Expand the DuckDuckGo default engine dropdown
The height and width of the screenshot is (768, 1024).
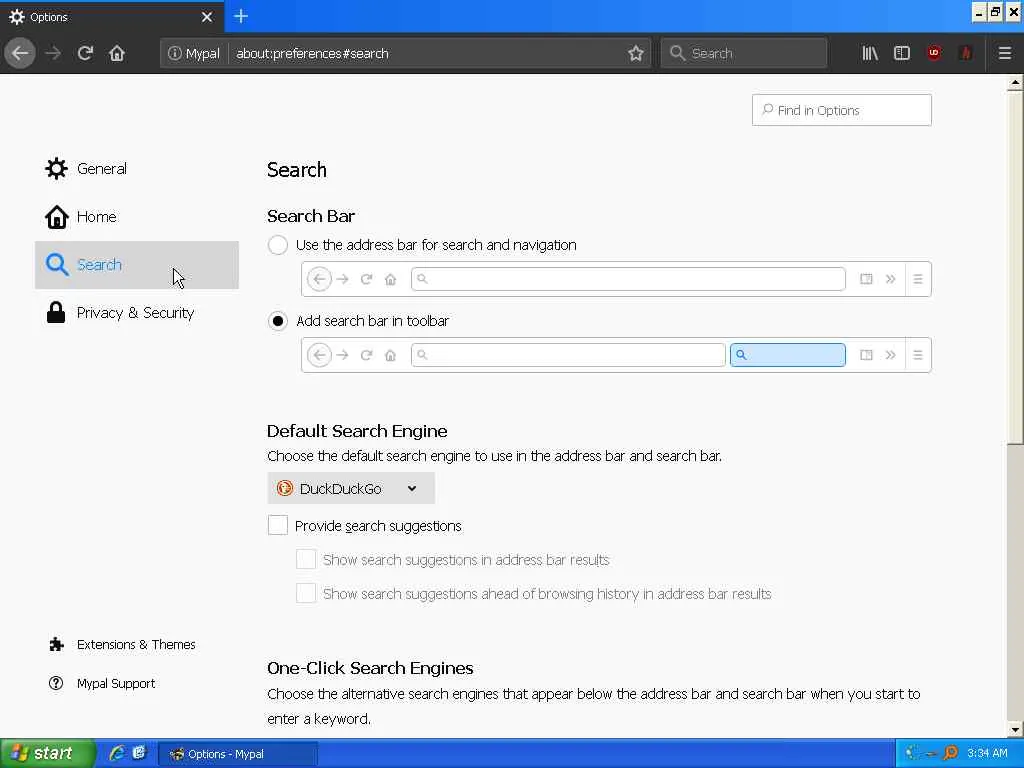351,488
